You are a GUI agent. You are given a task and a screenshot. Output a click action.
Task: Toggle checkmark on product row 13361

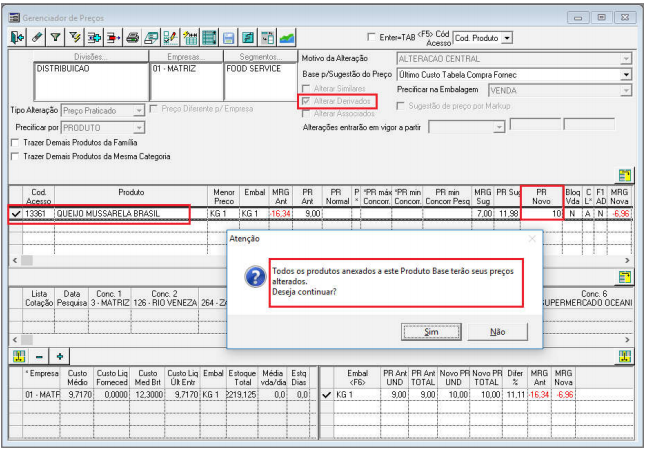point(16,214)
